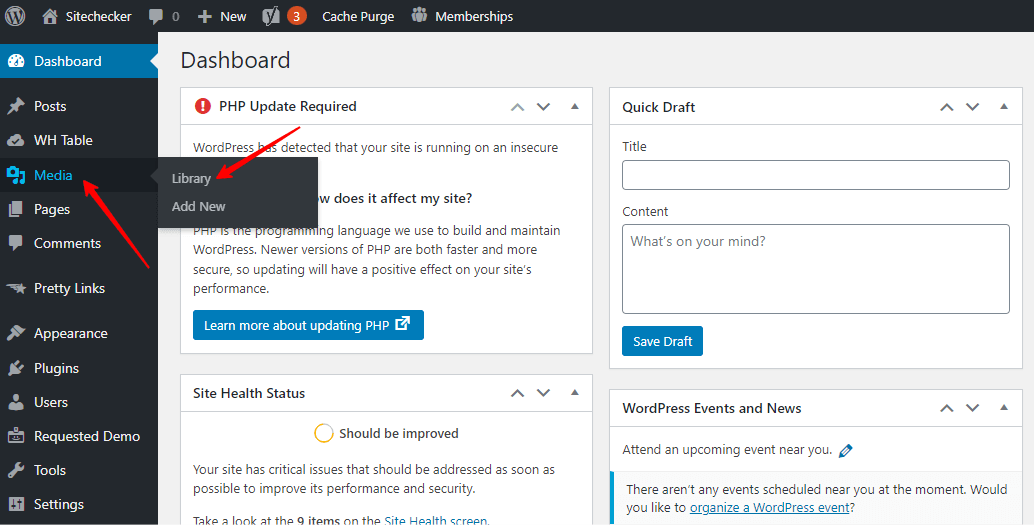Click the Users person icon

17,402
